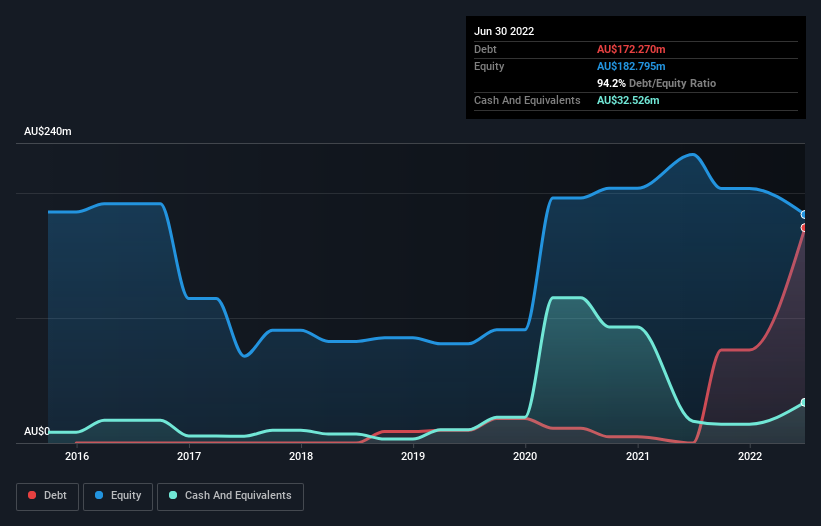Click the 2017 x-axis label
Viewport: 821px width, 526px height.
tap(189, 456)
